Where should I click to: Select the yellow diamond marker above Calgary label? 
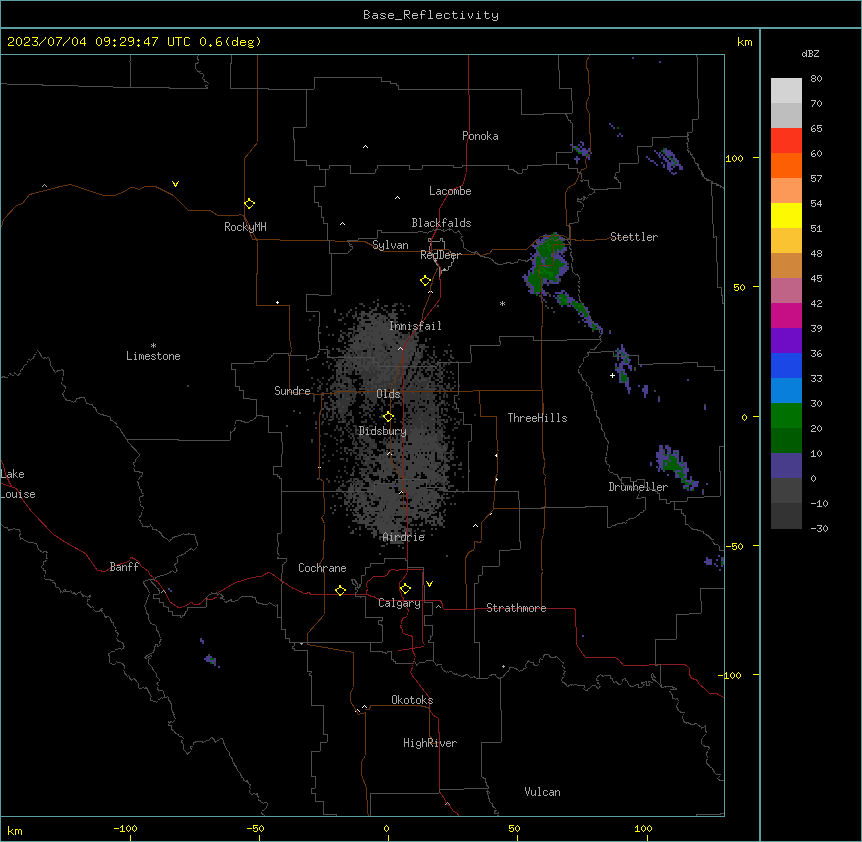coord(405,589)
